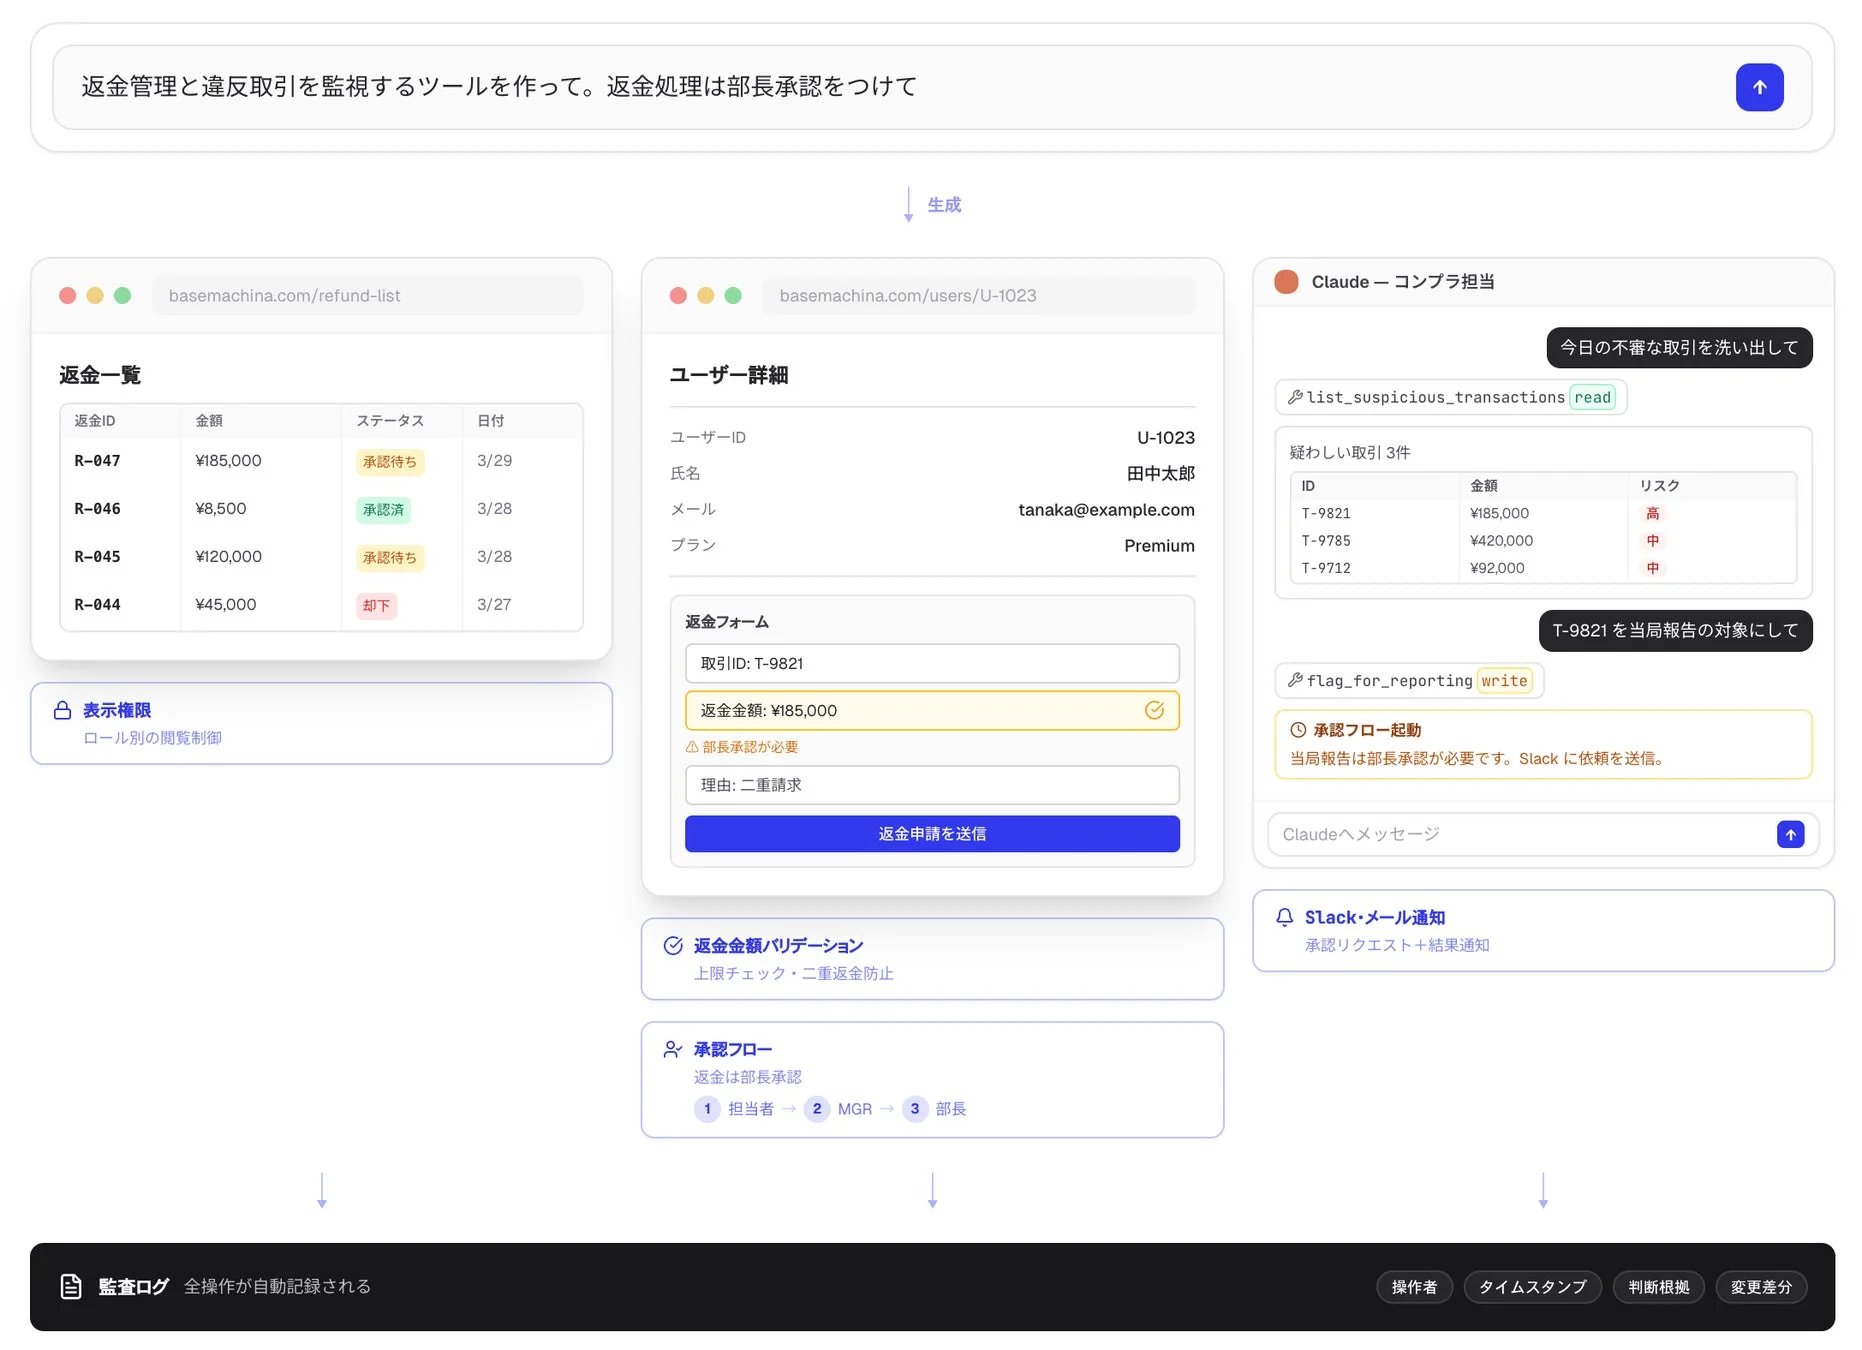The width and height of the screenshot is (1862, 1350).
Task: Click 承認済 status badge for R-046
Action: [383, 509]
